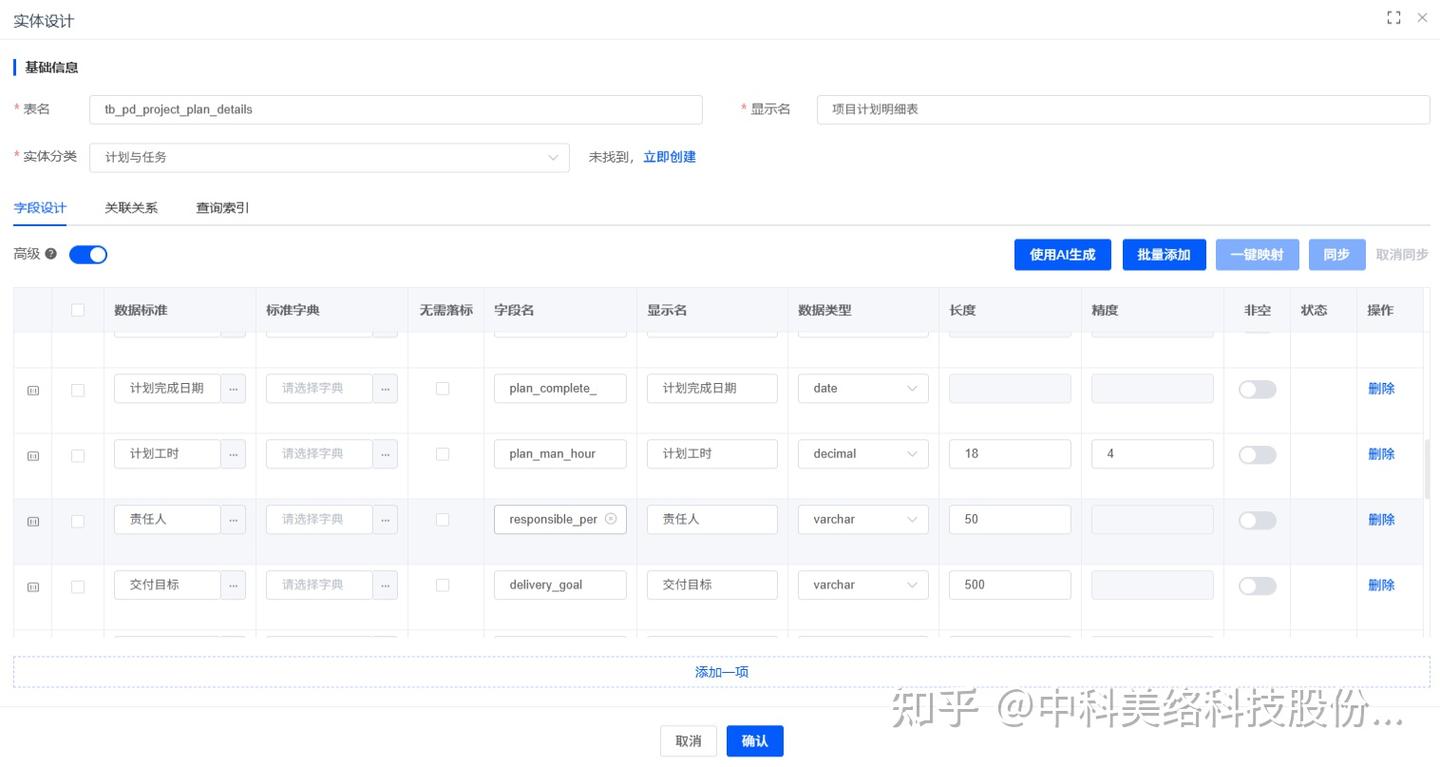
Task: Tick the select-all checkbox in table header
Action: pos(78,310)
